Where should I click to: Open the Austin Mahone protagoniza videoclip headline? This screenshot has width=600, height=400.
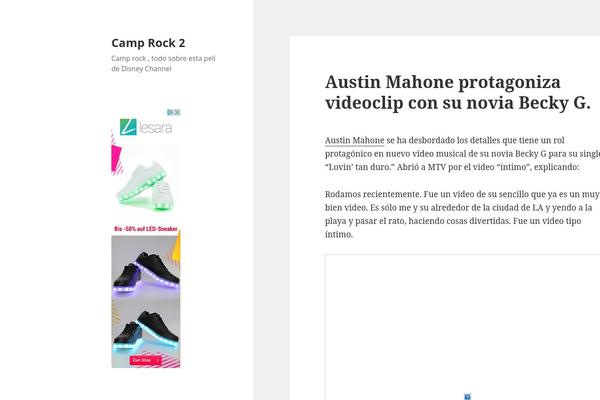pyautogui.click(x=458, y=92)
